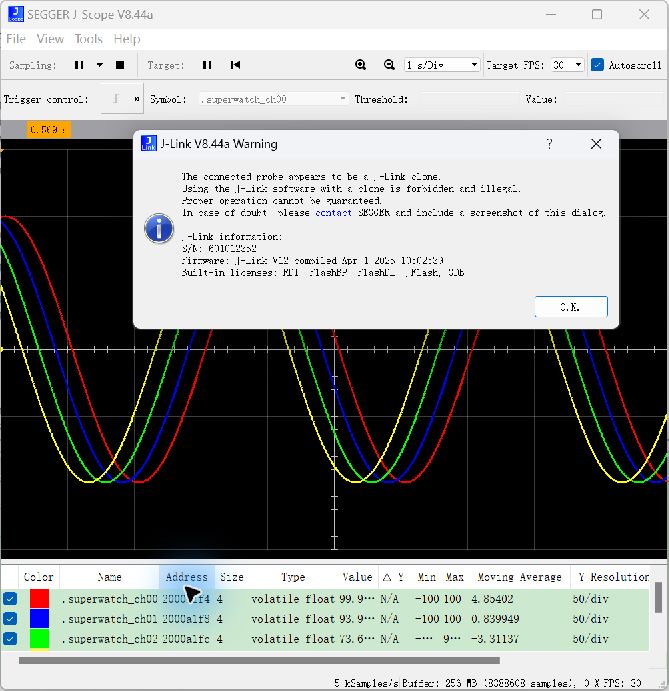Click the red color swatch for ch00
This screenshot has height=691, width=669.
tap(39, 598)
